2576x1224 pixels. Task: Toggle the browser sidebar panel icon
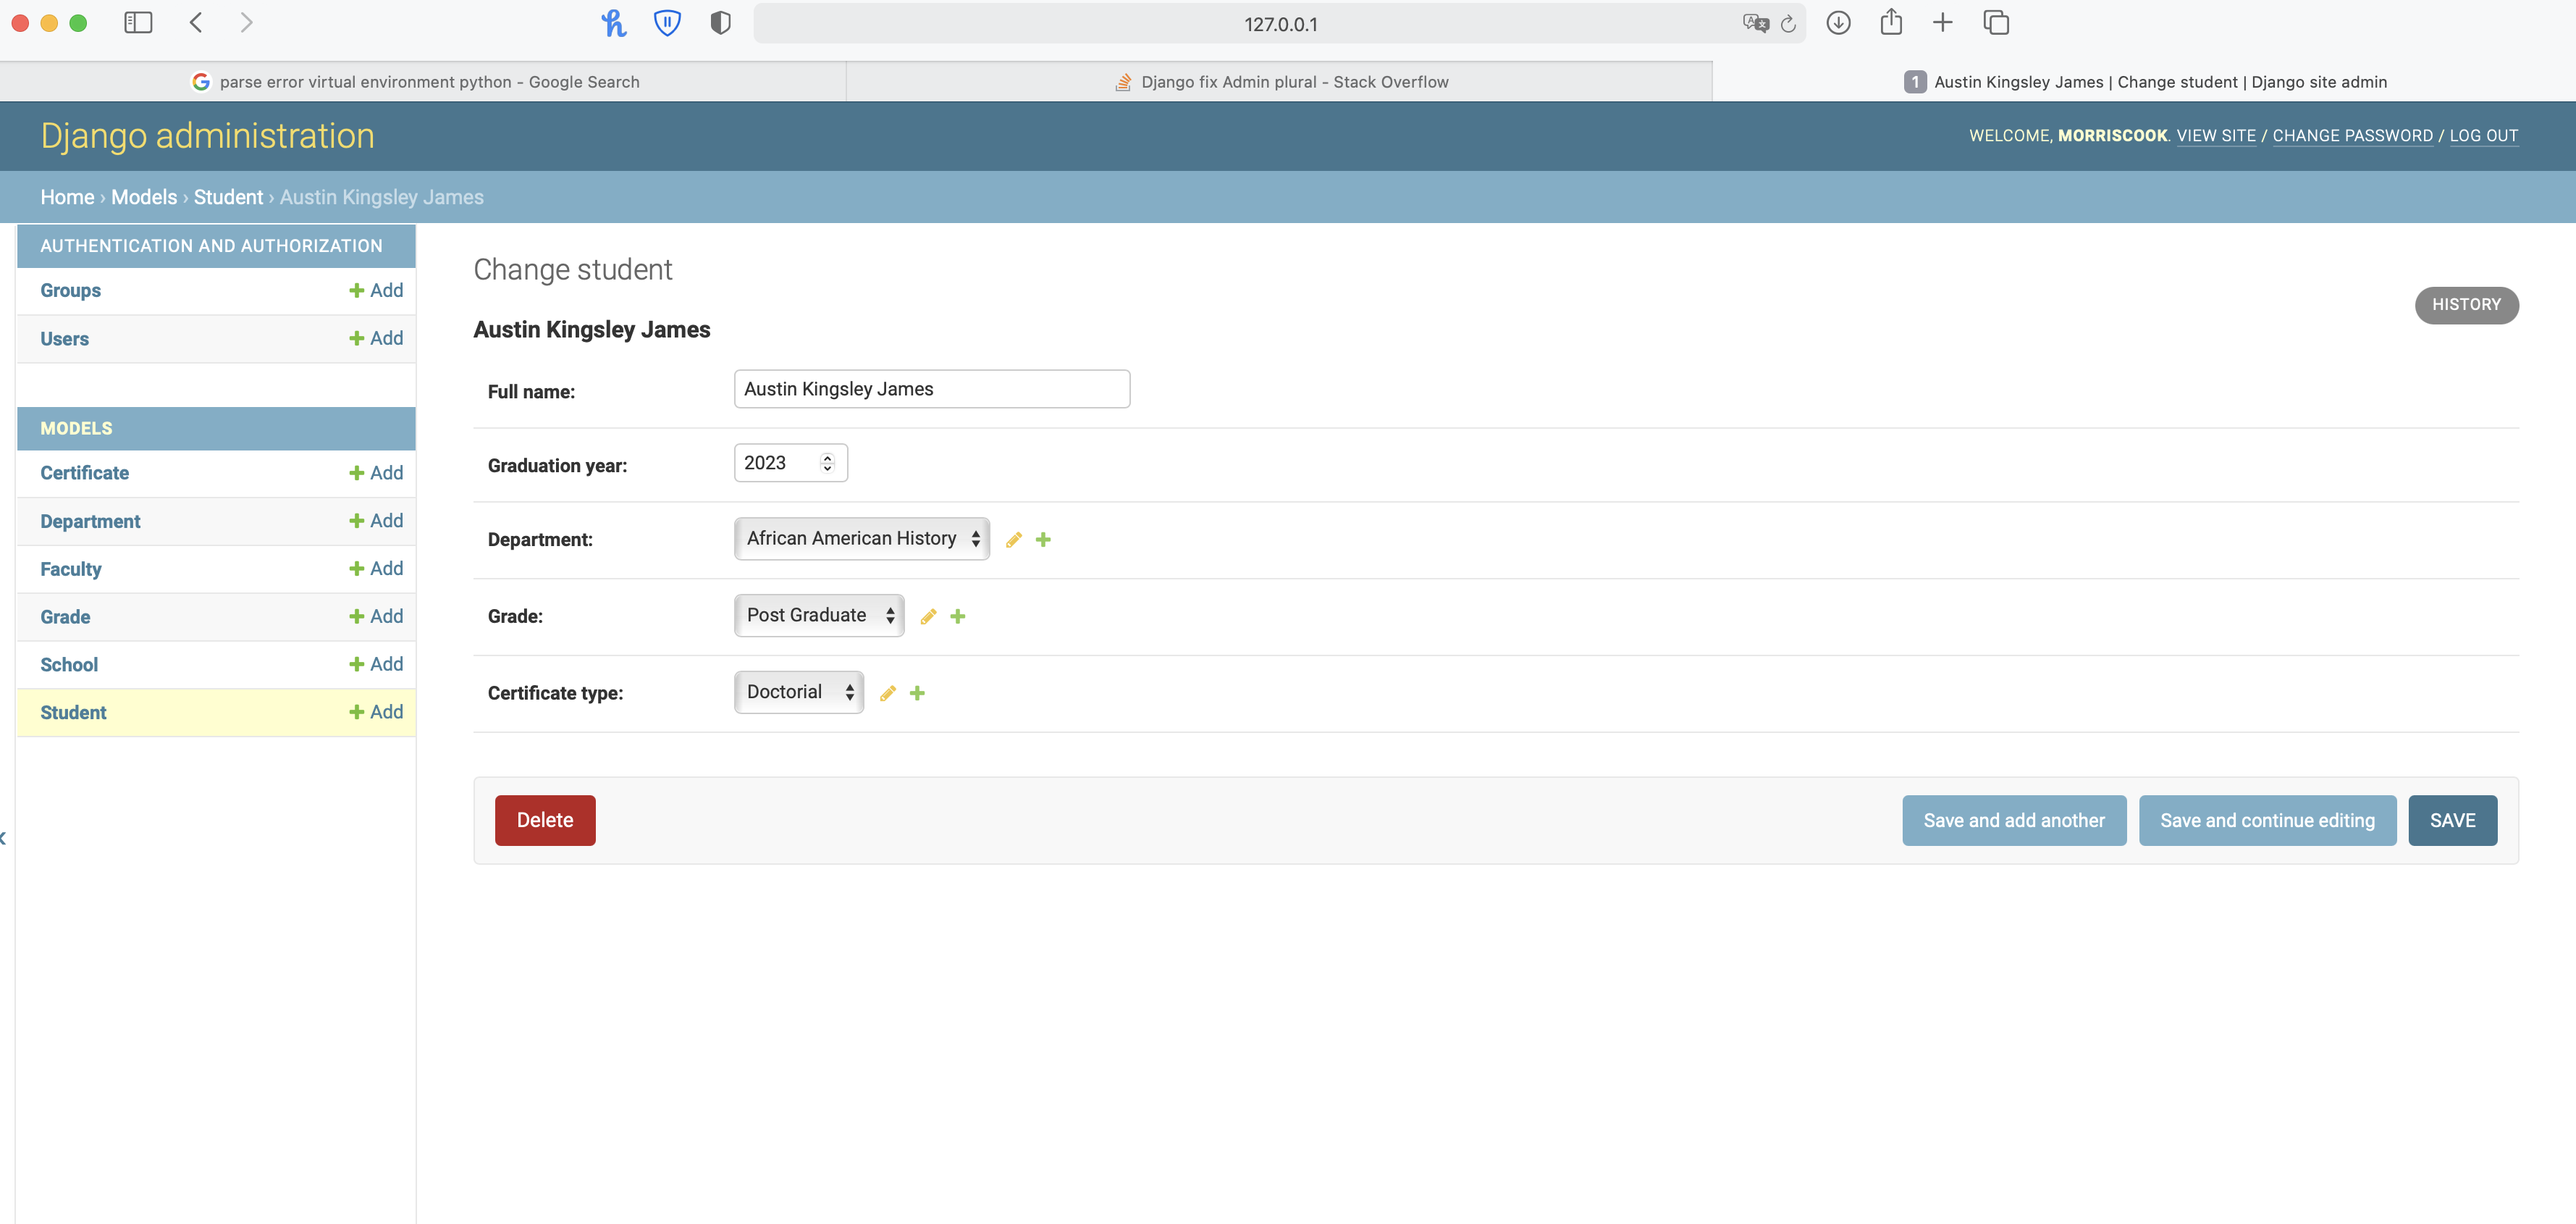[138, 22]
